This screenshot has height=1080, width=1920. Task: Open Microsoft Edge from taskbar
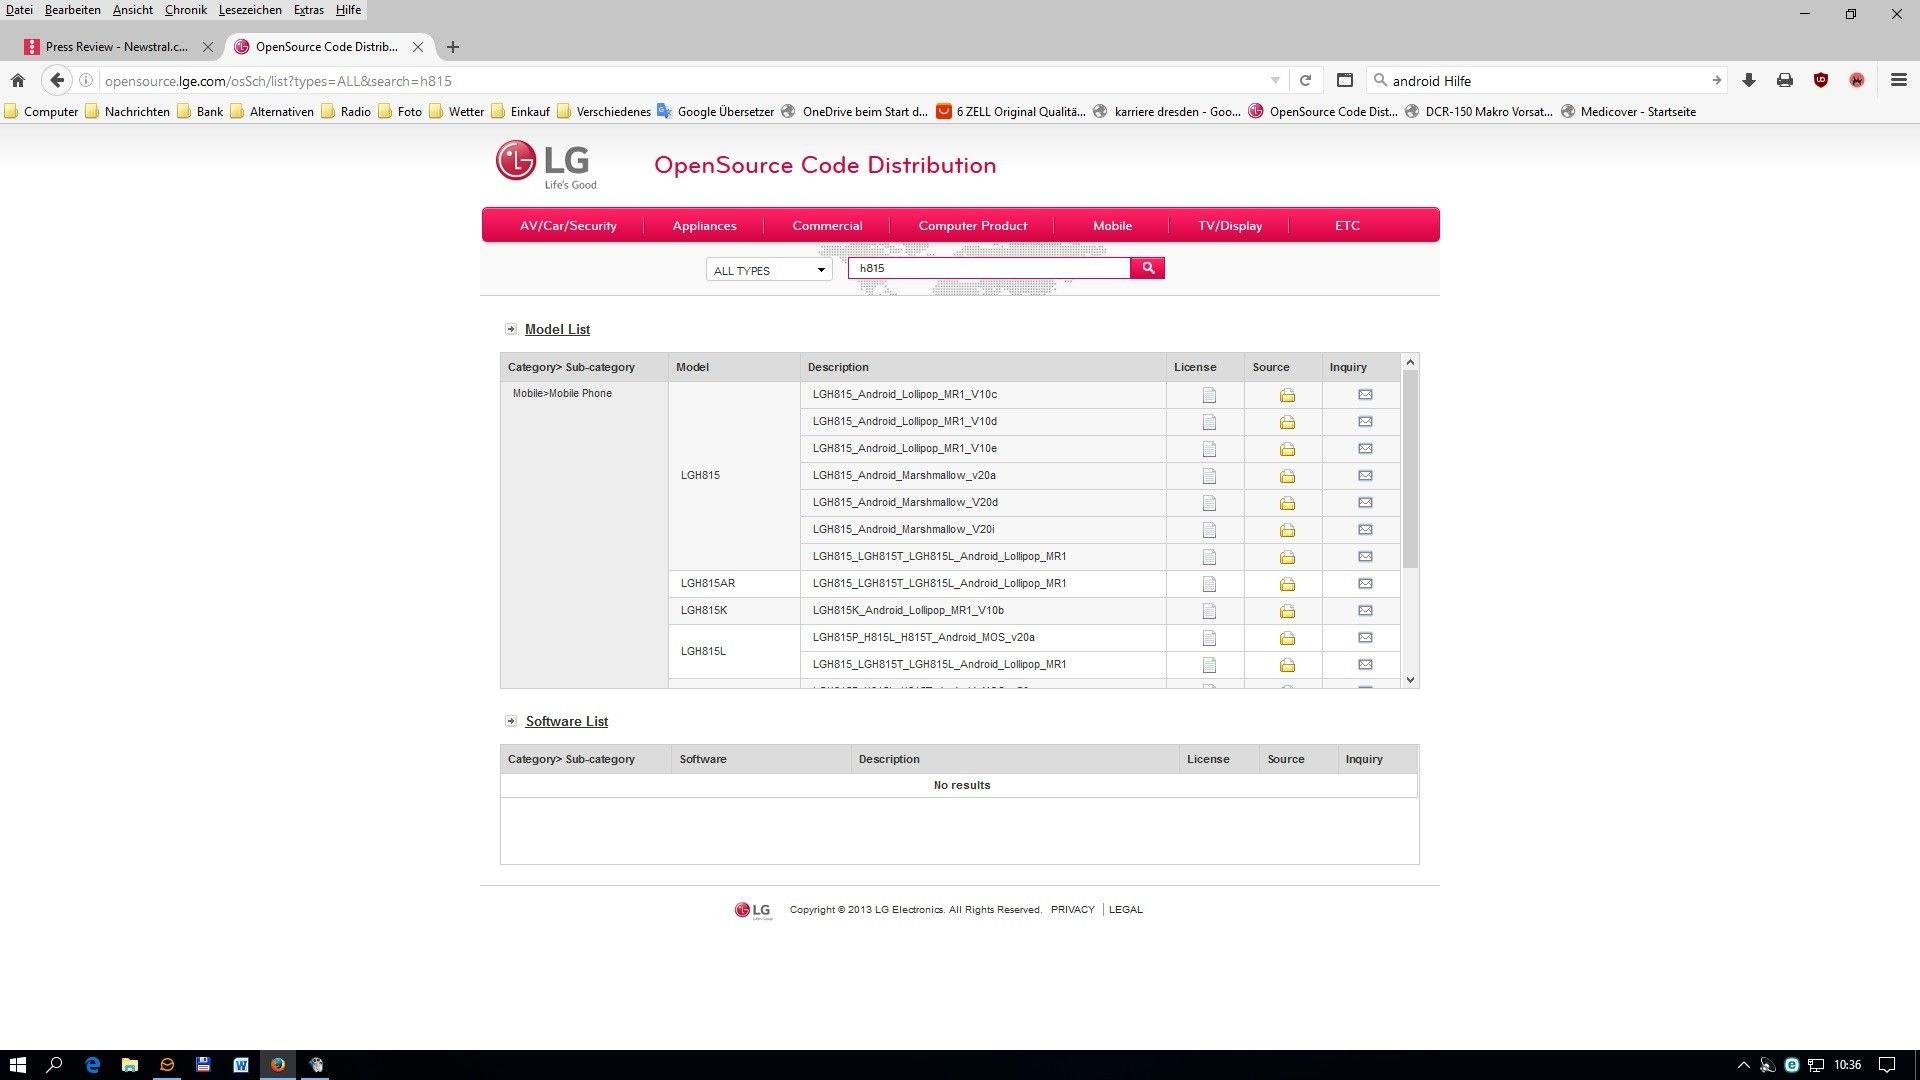92,1065
